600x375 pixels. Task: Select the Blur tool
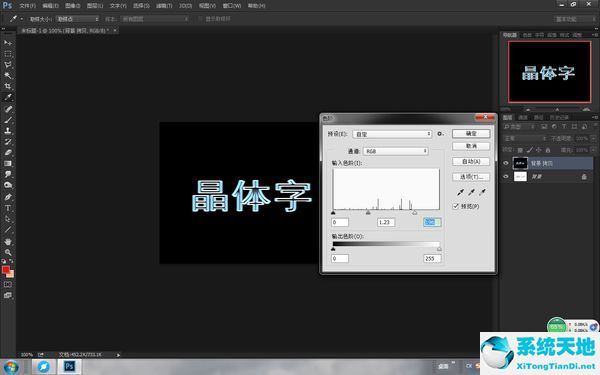coord(8,174)
